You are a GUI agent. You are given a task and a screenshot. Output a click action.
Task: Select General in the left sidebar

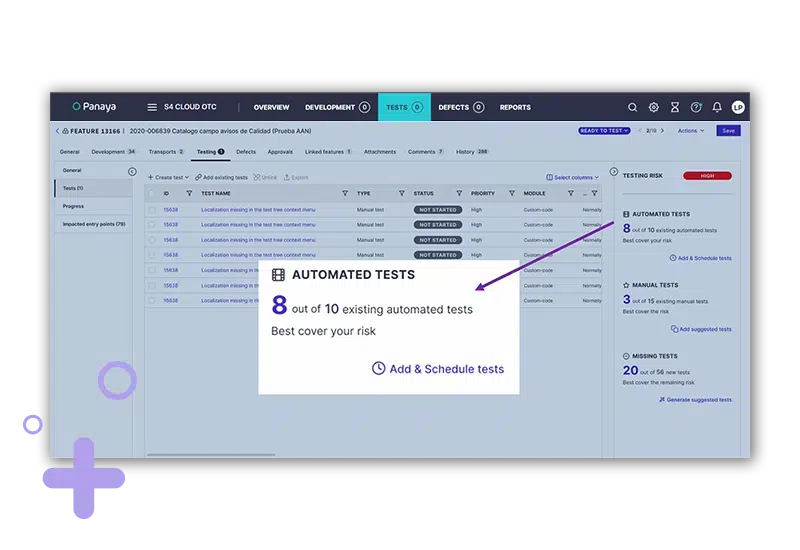[93, 170]
